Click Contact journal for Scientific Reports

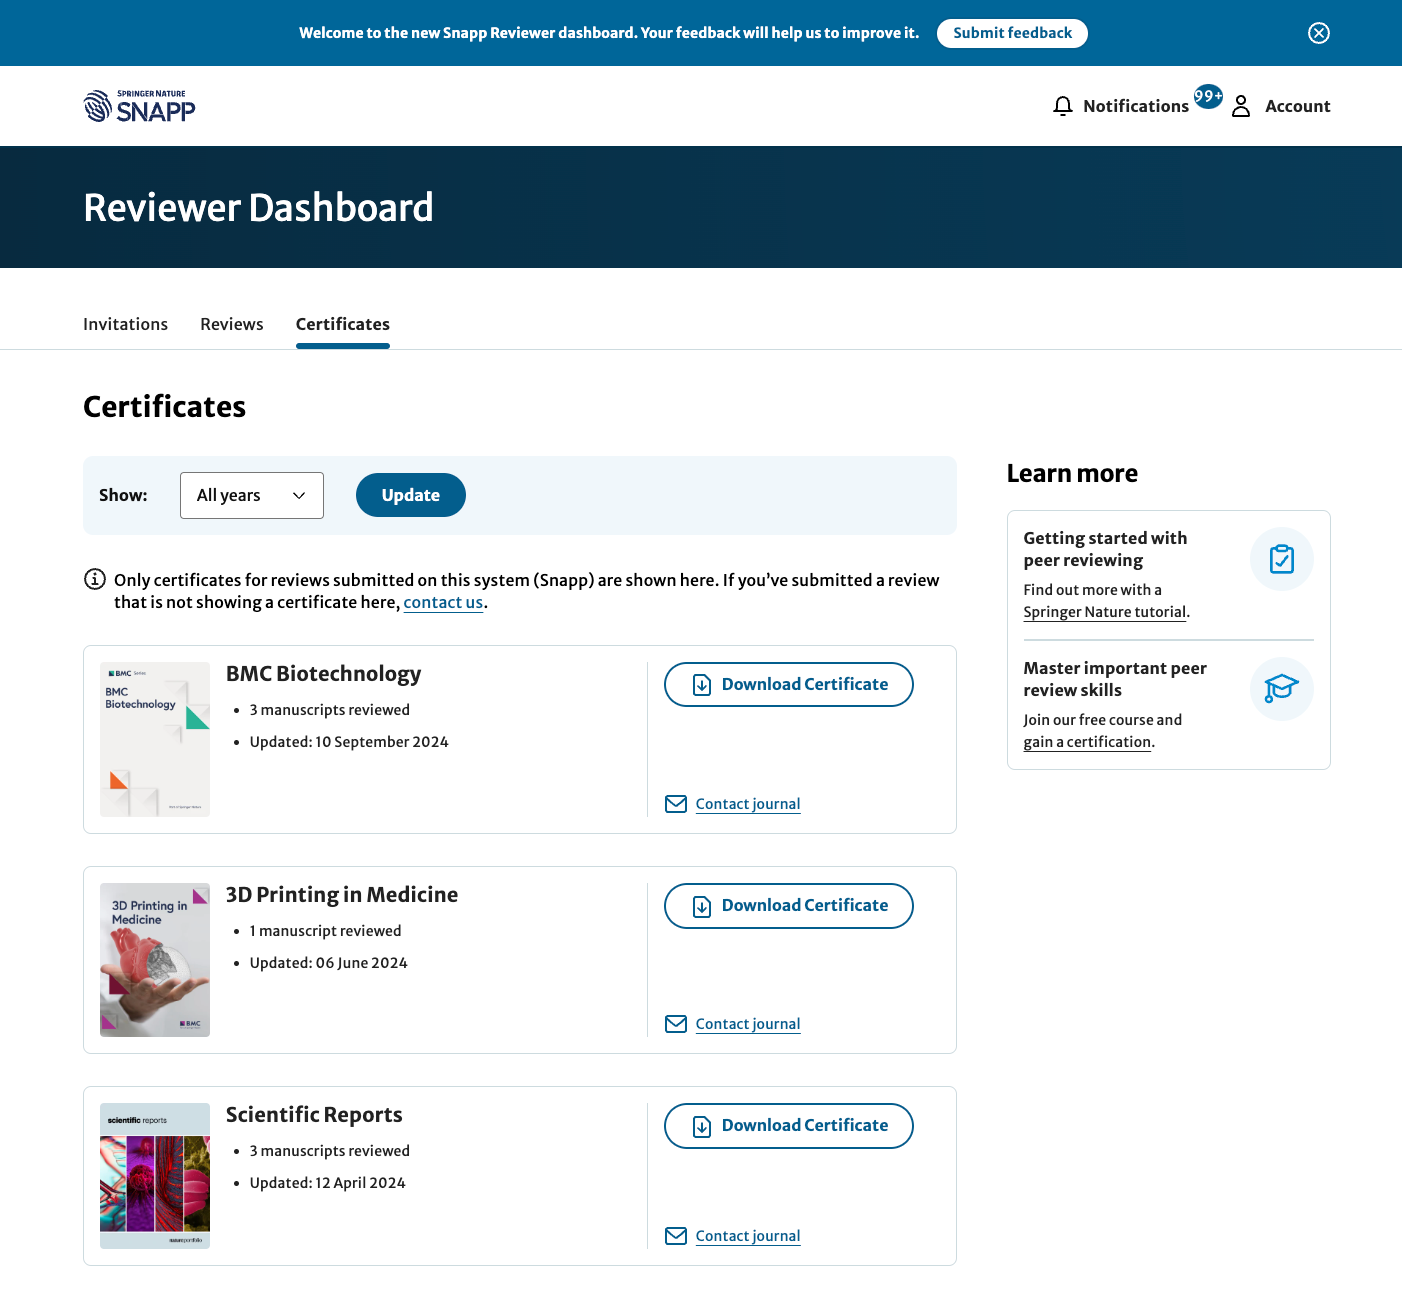(748, 1236)
